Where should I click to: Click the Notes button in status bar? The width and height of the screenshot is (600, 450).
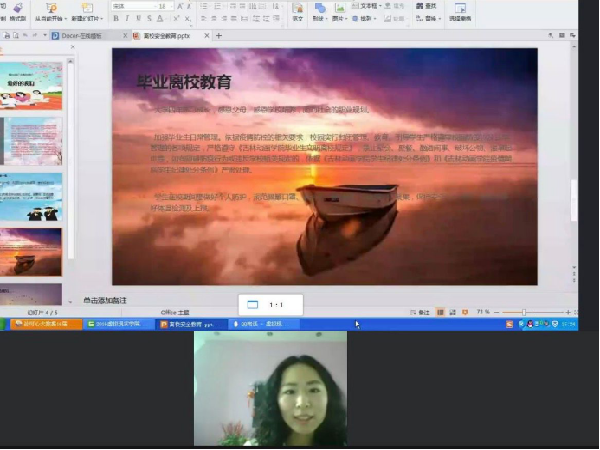coord(420,313)
